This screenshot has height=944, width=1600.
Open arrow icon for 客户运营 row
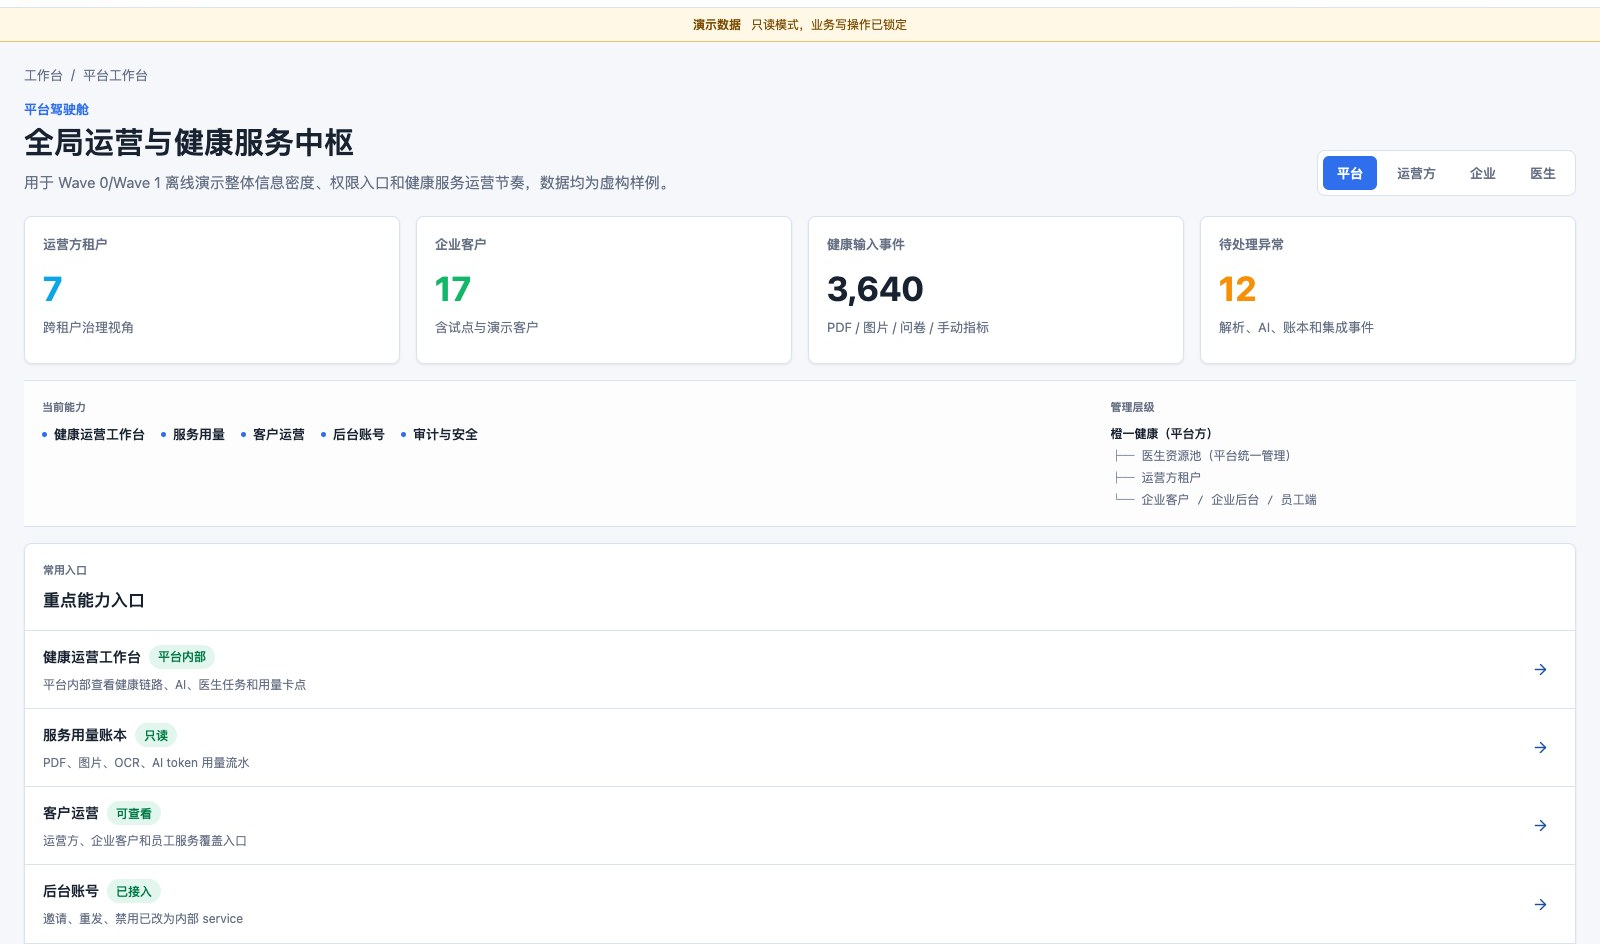1540,826
